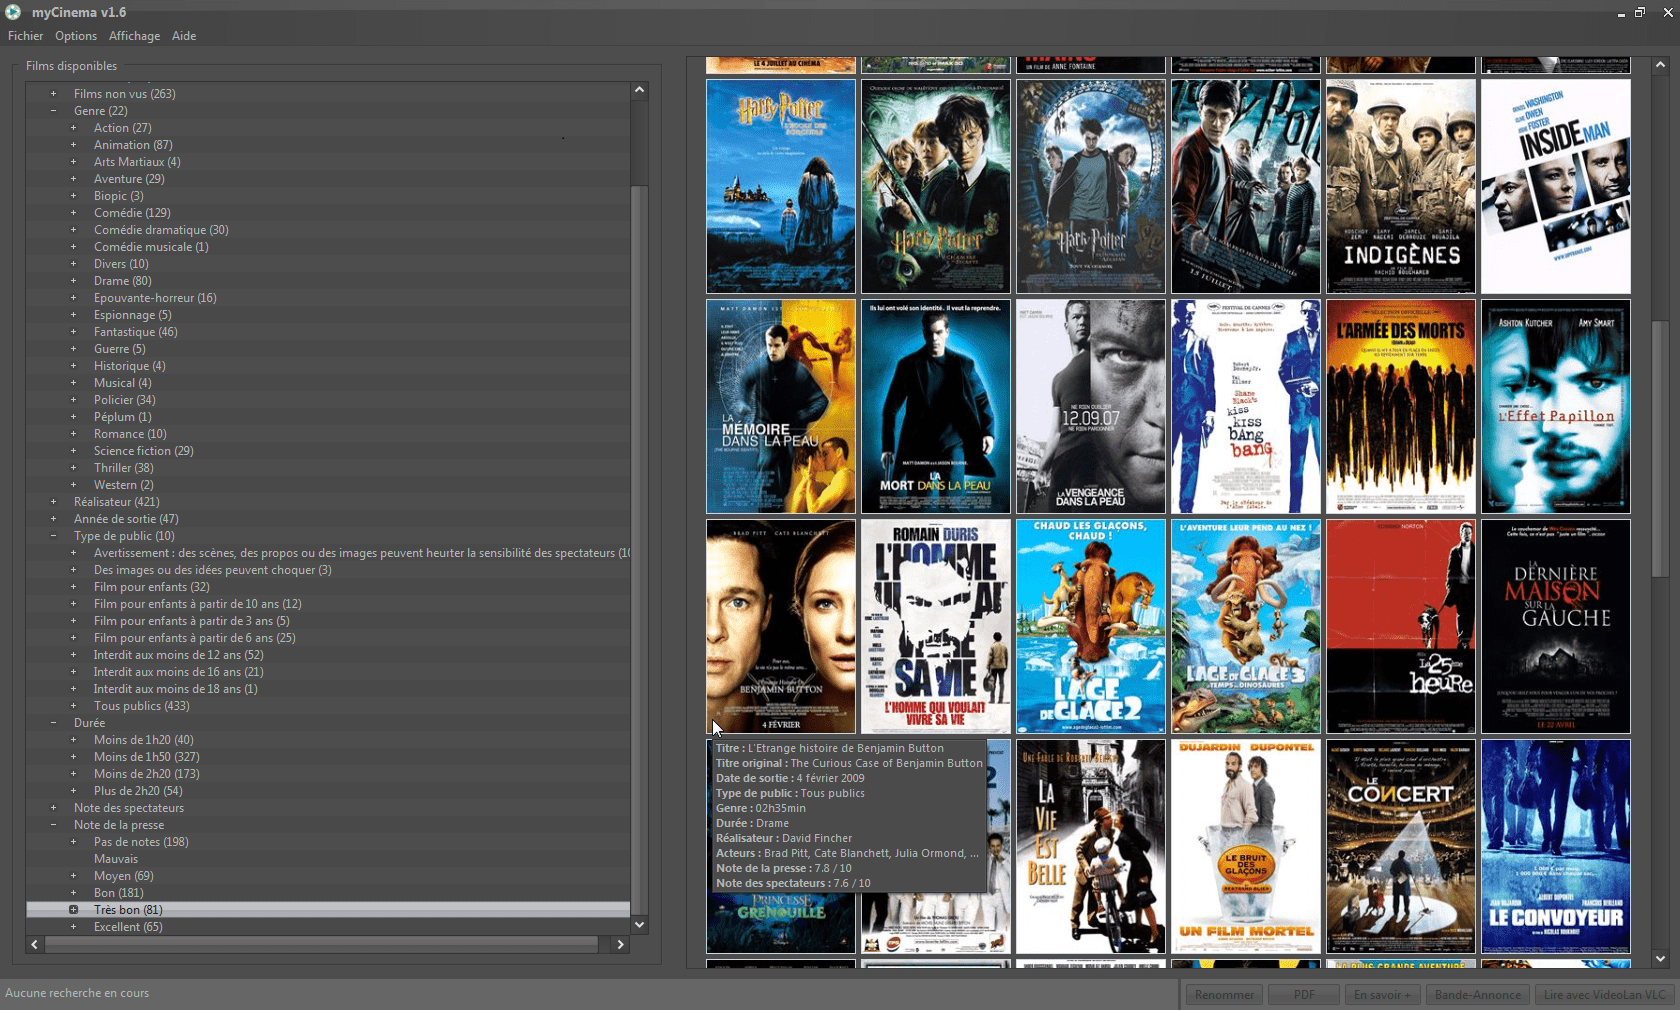Image resolution: width=1680 pixels, height=1010 pixels.
Task: Select the Comédie (129) genre
Action: pos(132,213)
